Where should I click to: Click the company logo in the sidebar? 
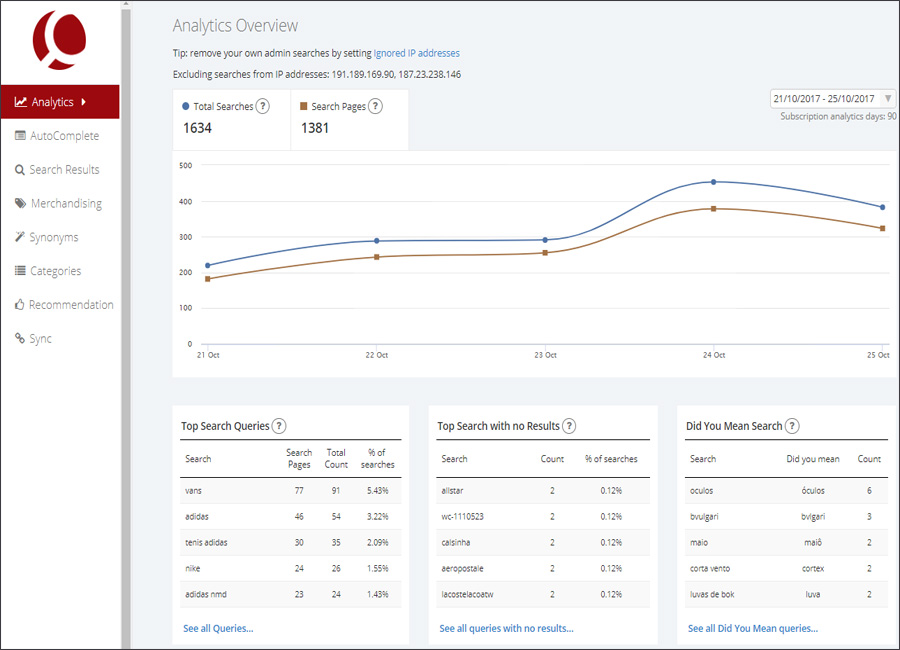59,39
